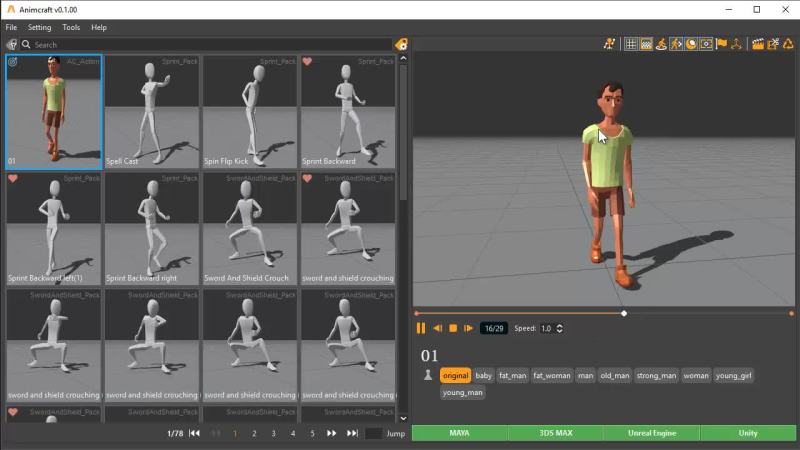Image resolution: width=800 pixels, height=450 pixels.
Task: Export to Unity
Action: tap(748, 433)
